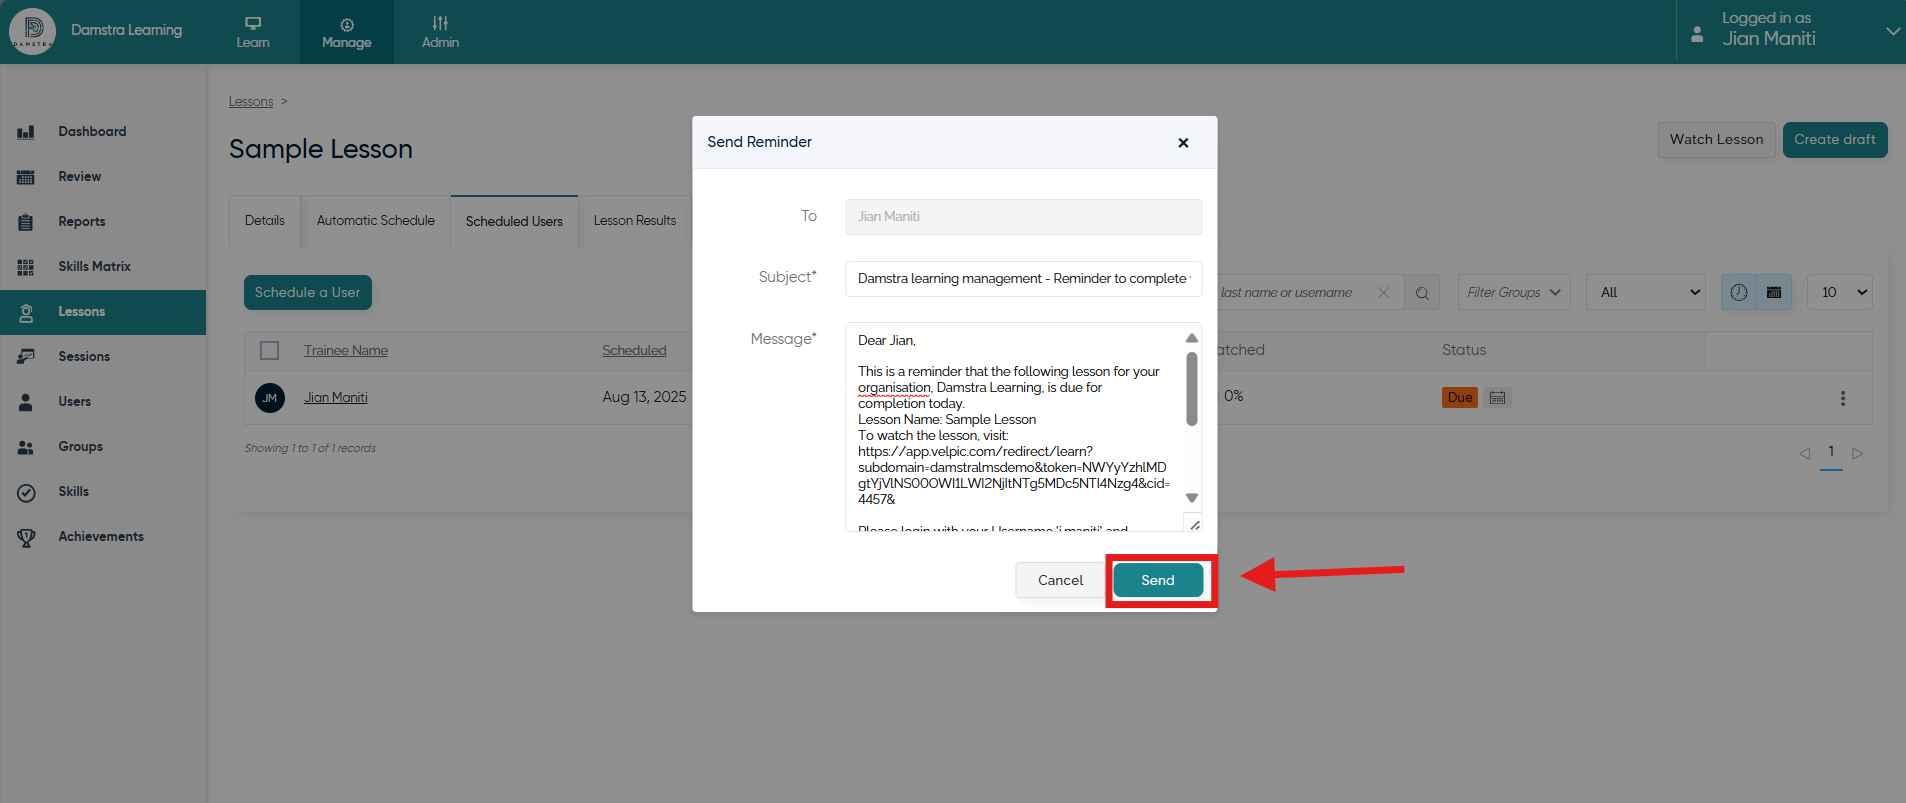This screenshot has height=803, width=1906.
Task: Select page 1 in pagination
Action: [x=1831, y=453]
